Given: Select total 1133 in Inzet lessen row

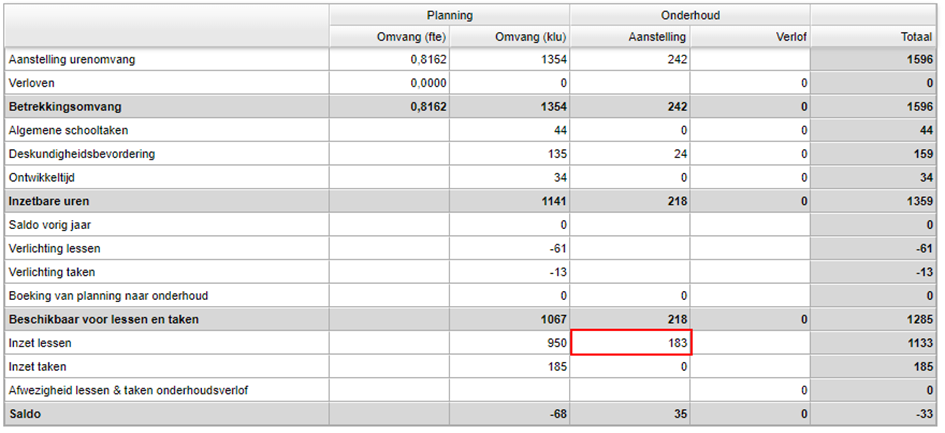Looking at the screenshot, I should click(x=920, y=343).
